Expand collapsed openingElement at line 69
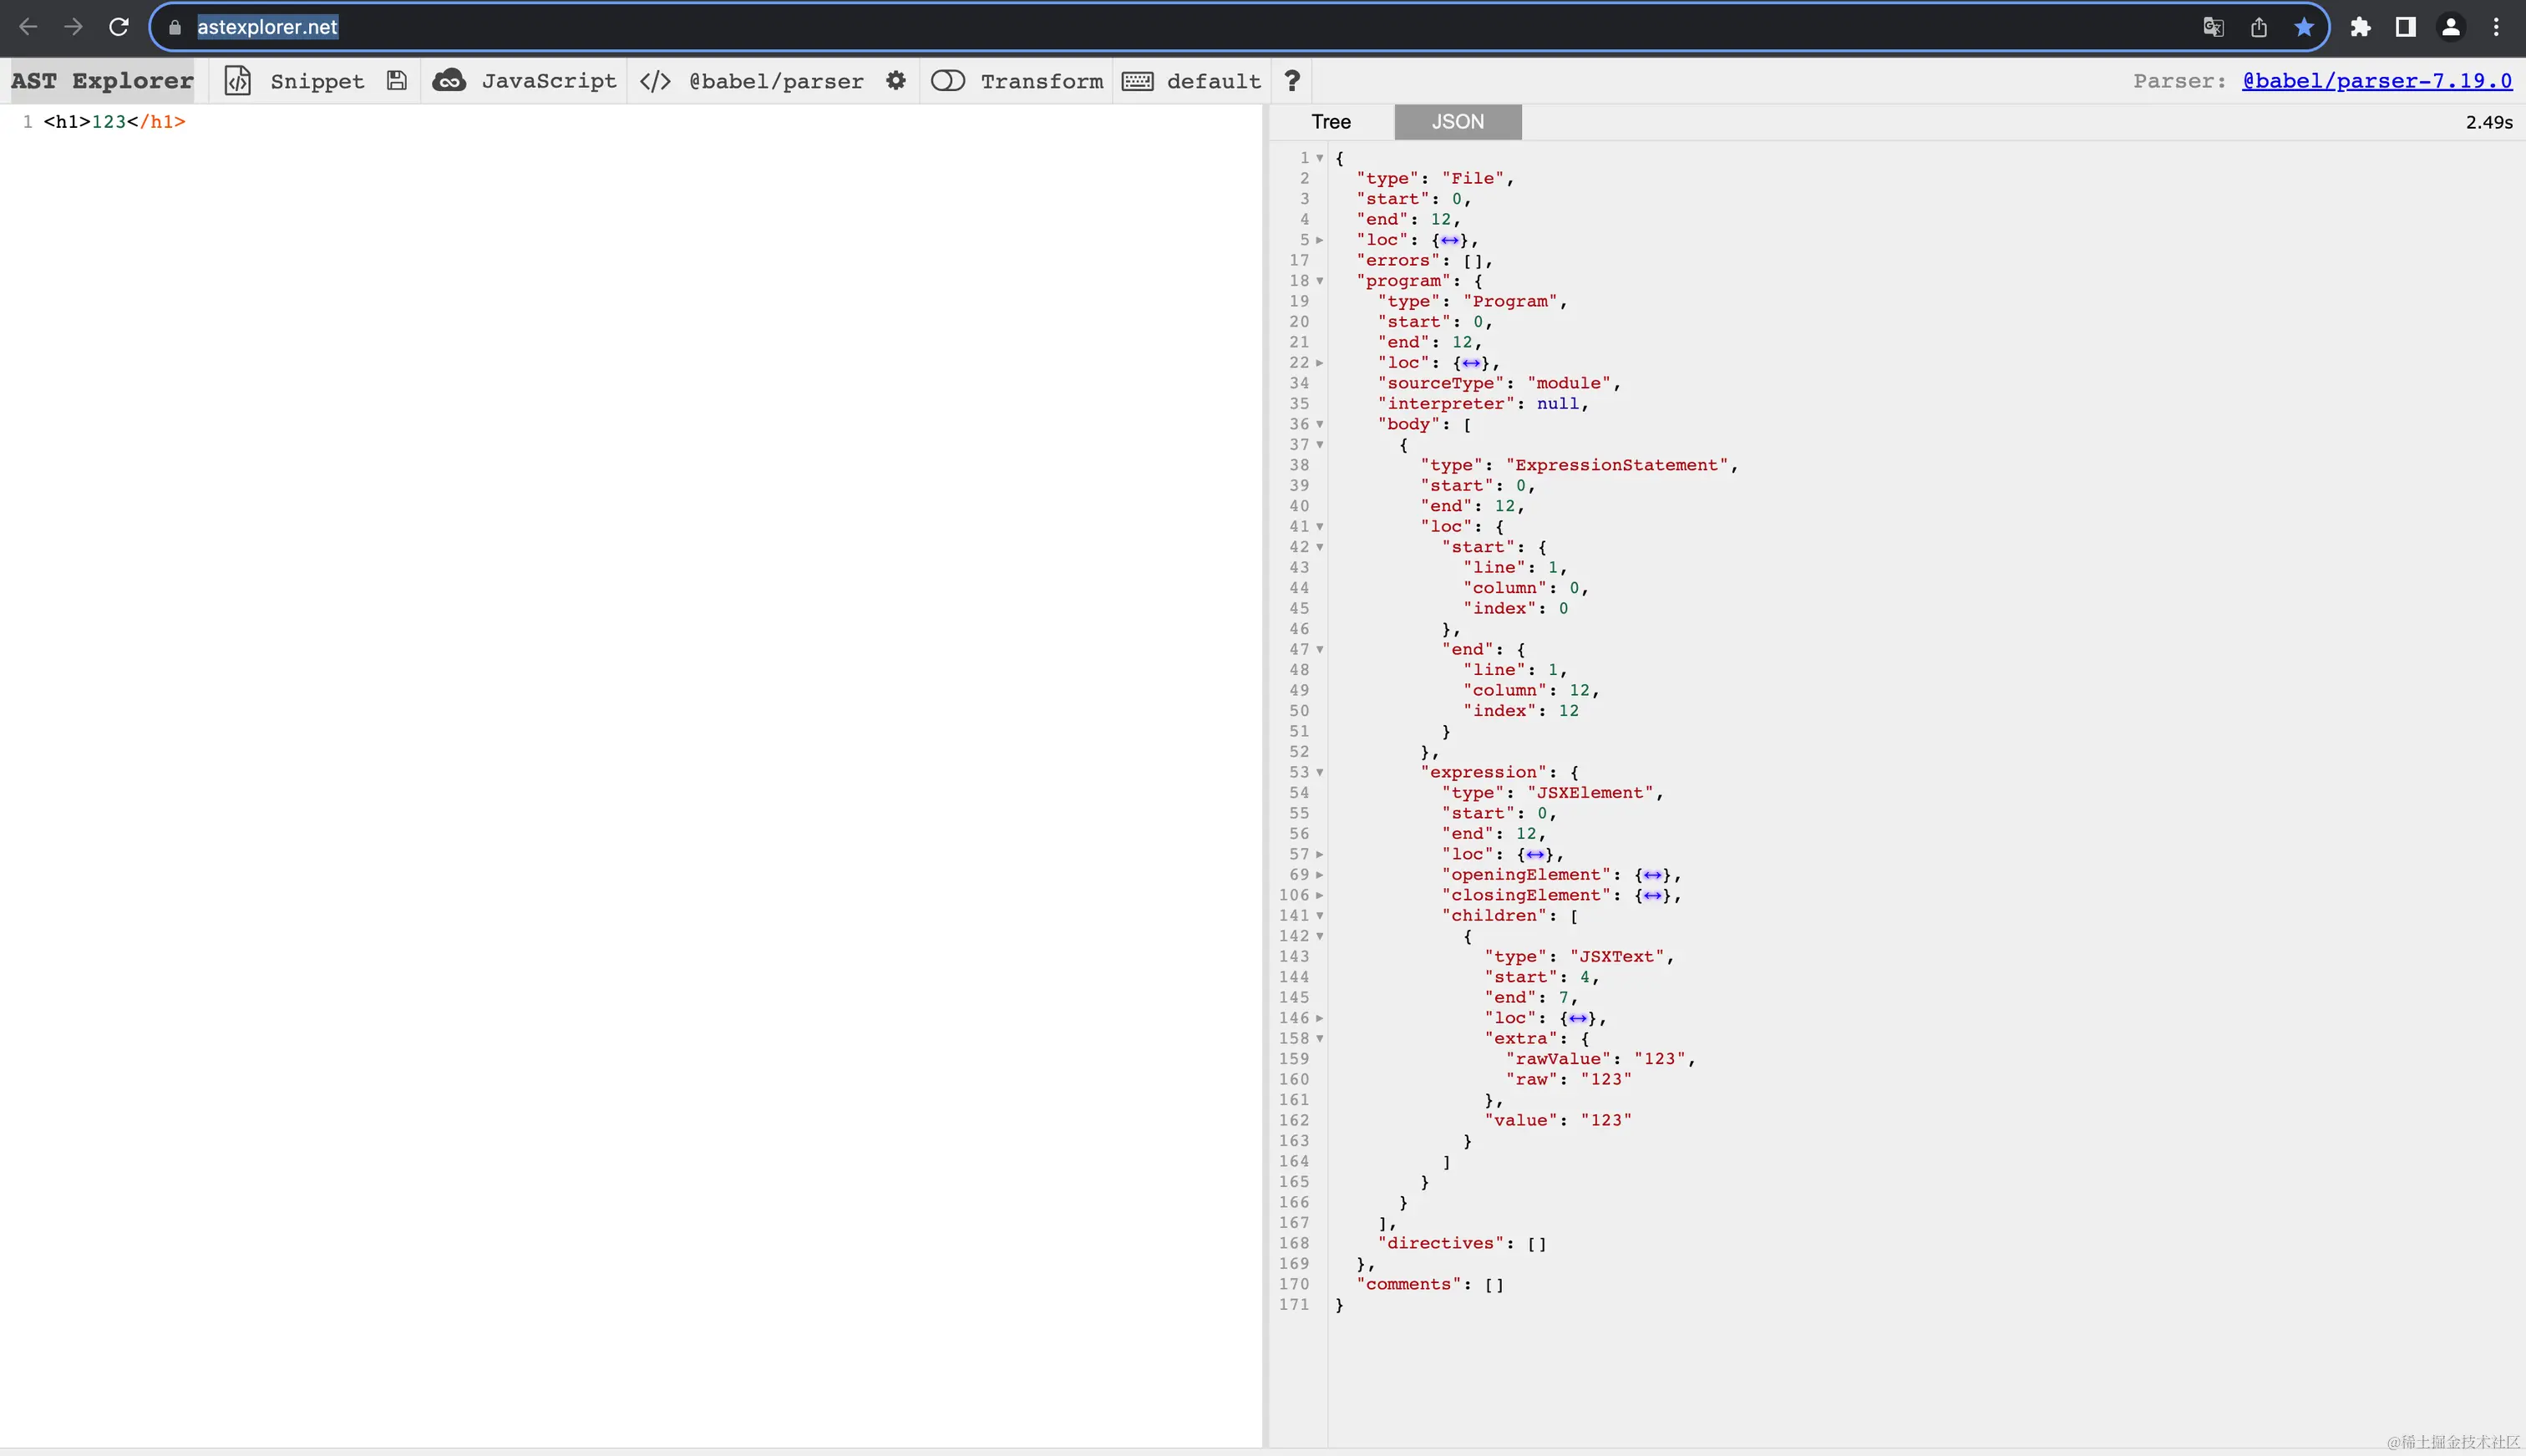The height and width of the screenshot is (1456, 2526). tap(1319, 875)
